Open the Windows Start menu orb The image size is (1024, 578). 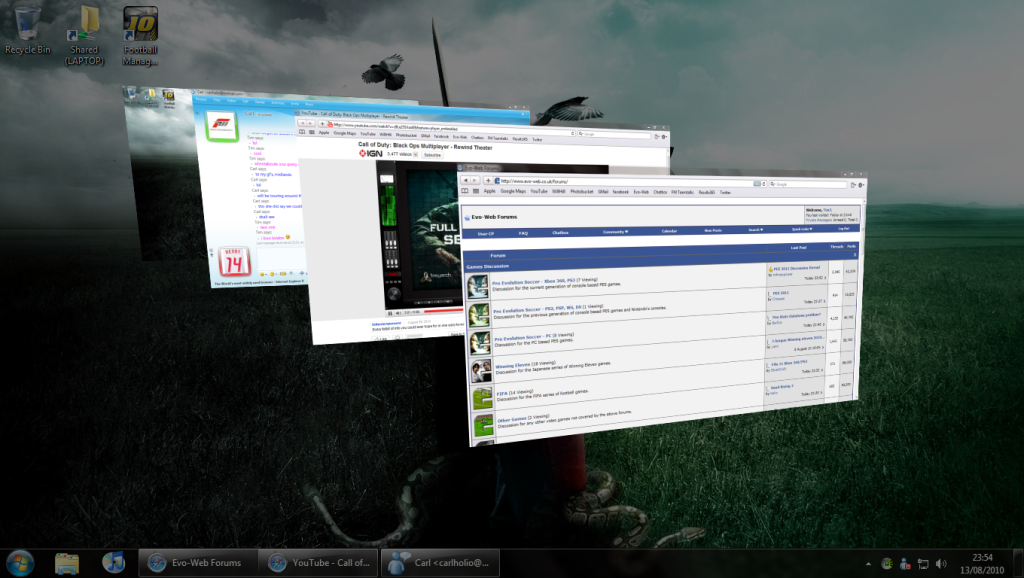point(20,563)
